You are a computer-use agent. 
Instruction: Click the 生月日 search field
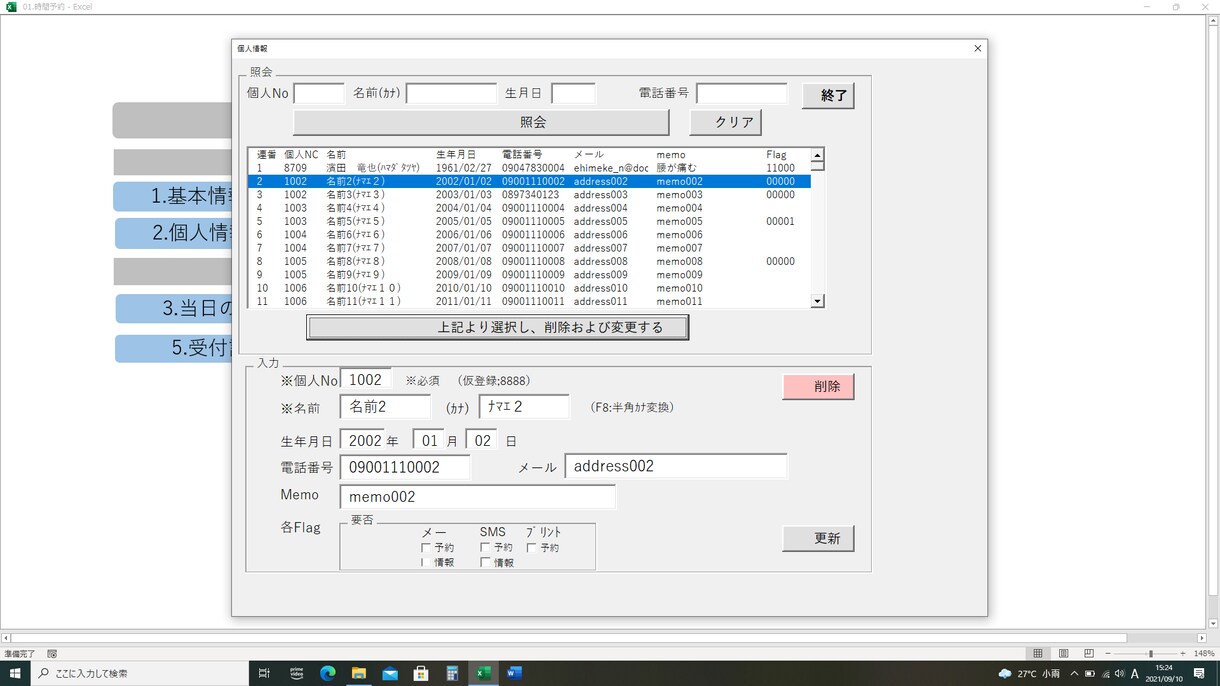tap(573, 93)
